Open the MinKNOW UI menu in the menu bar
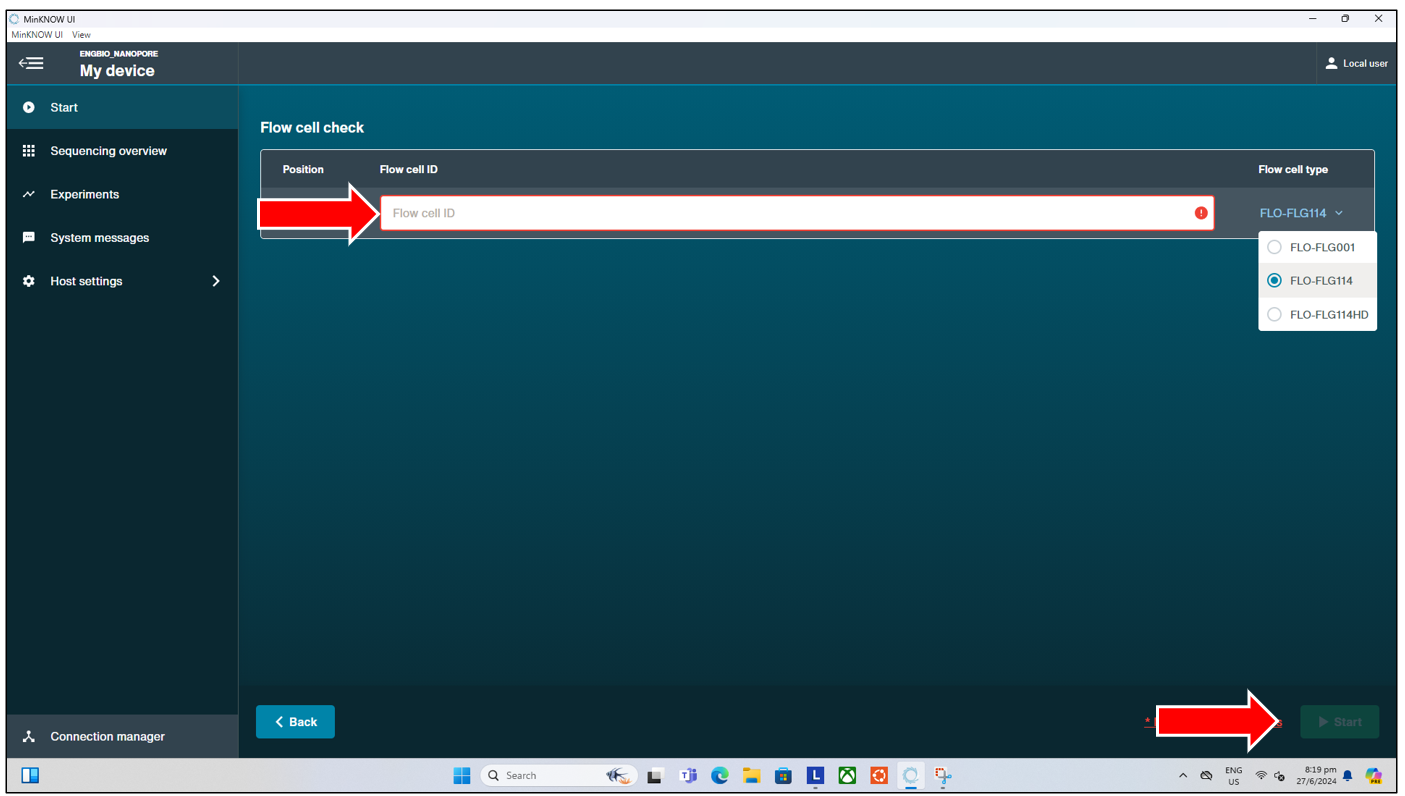Image resolution: width=1405 pixels, height=796 pixels. 37,34
